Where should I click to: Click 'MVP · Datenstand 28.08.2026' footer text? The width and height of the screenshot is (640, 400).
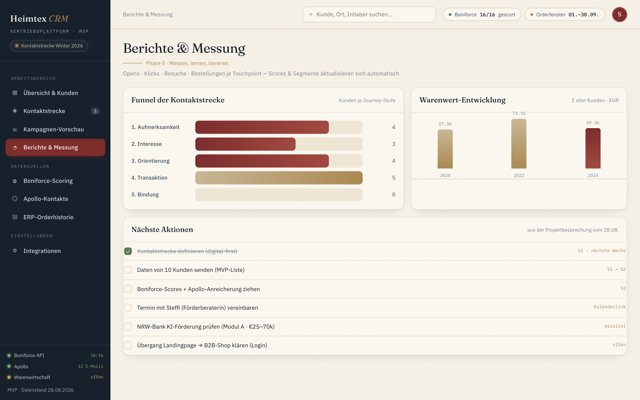41,390
